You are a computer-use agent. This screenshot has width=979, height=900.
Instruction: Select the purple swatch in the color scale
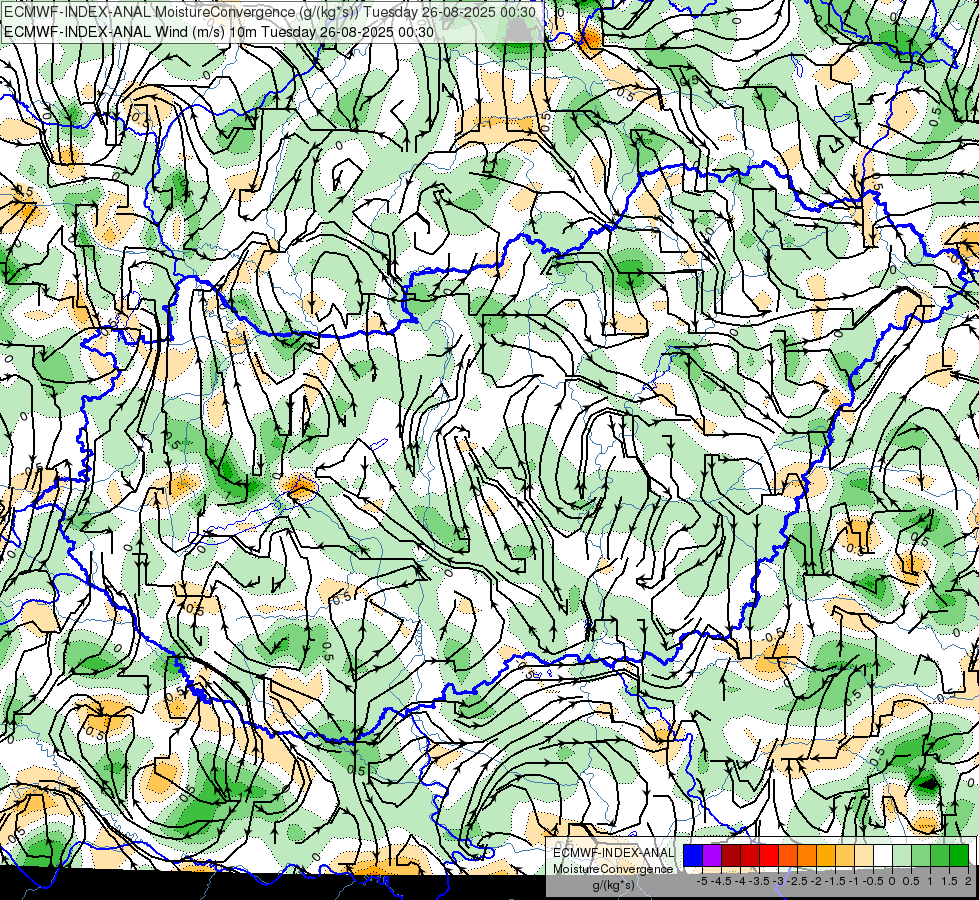click(x=712, y=856)
